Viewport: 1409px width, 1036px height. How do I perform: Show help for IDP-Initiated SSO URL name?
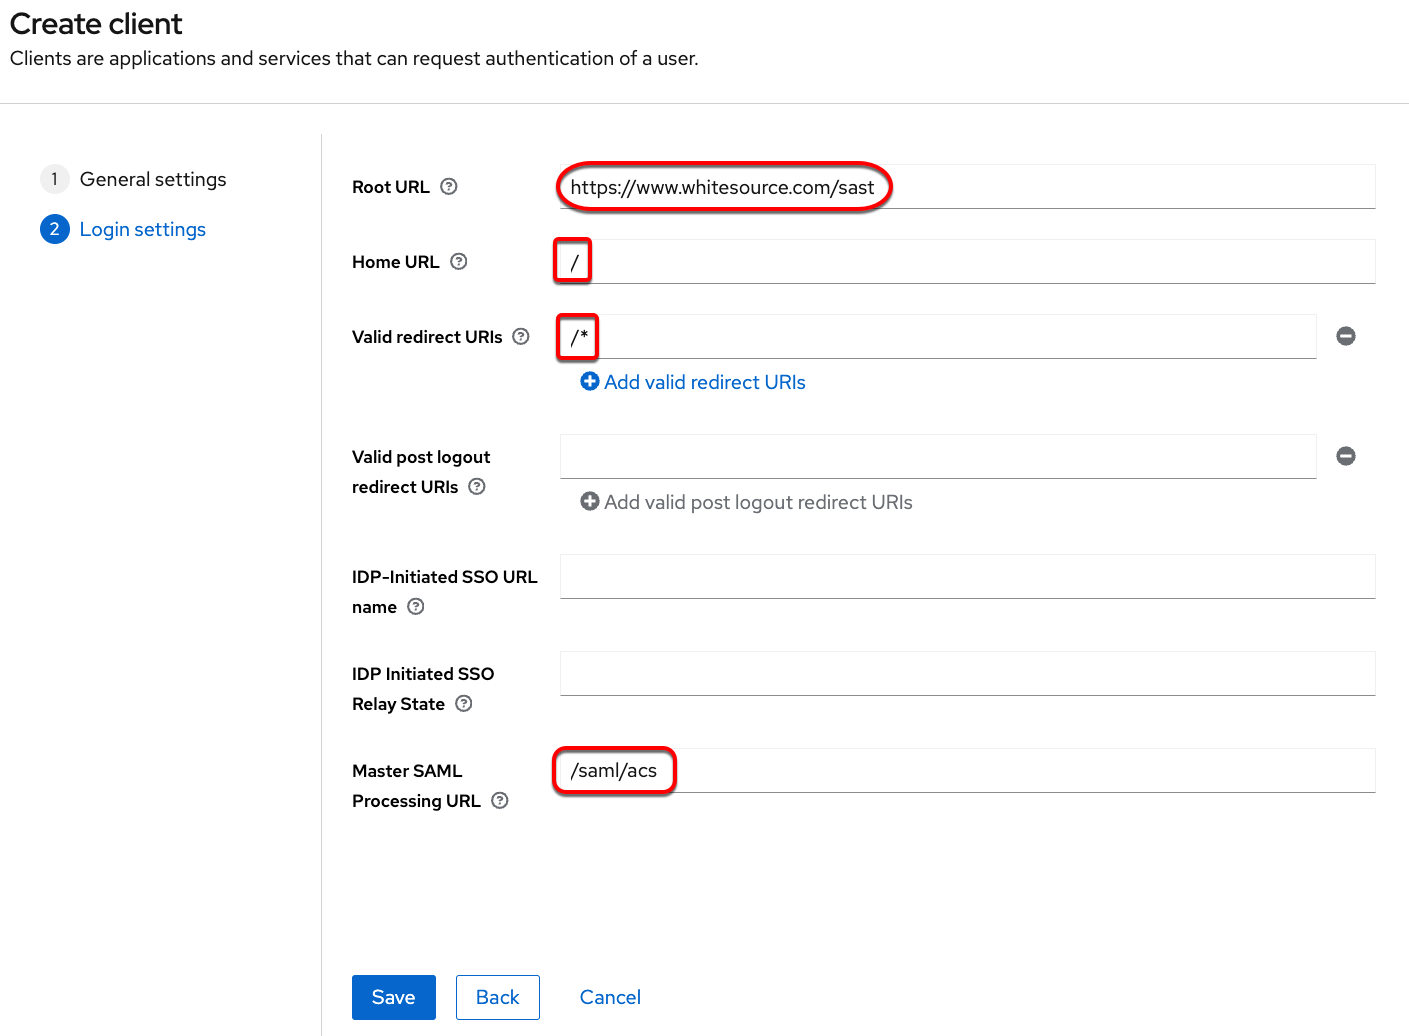[416, 606]
